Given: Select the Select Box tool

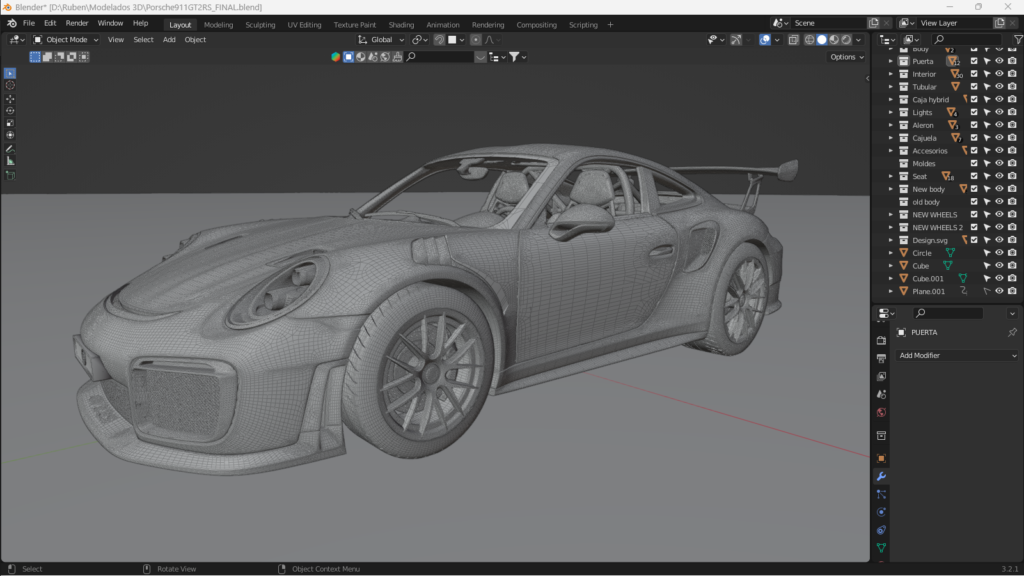Looking at the screenshot, I should coord(10,73).
